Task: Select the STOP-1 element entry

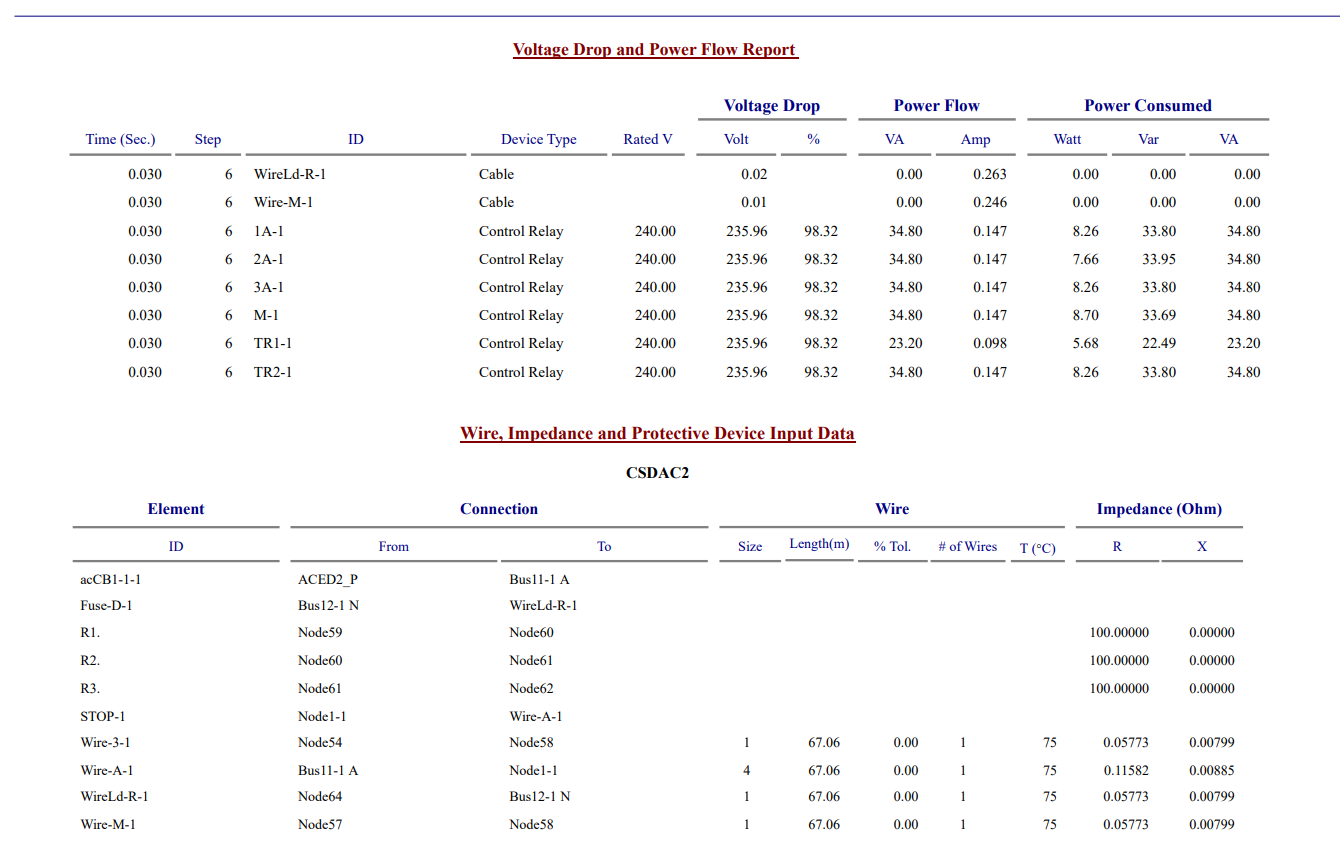Action: [103, 717]
